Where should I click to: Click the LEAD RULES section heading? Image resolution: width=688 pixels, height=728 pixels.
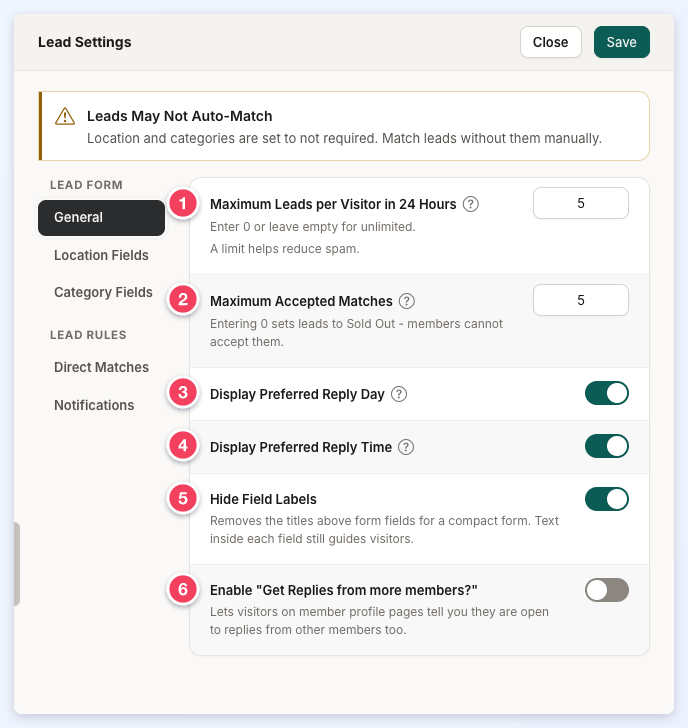(88, 335)
